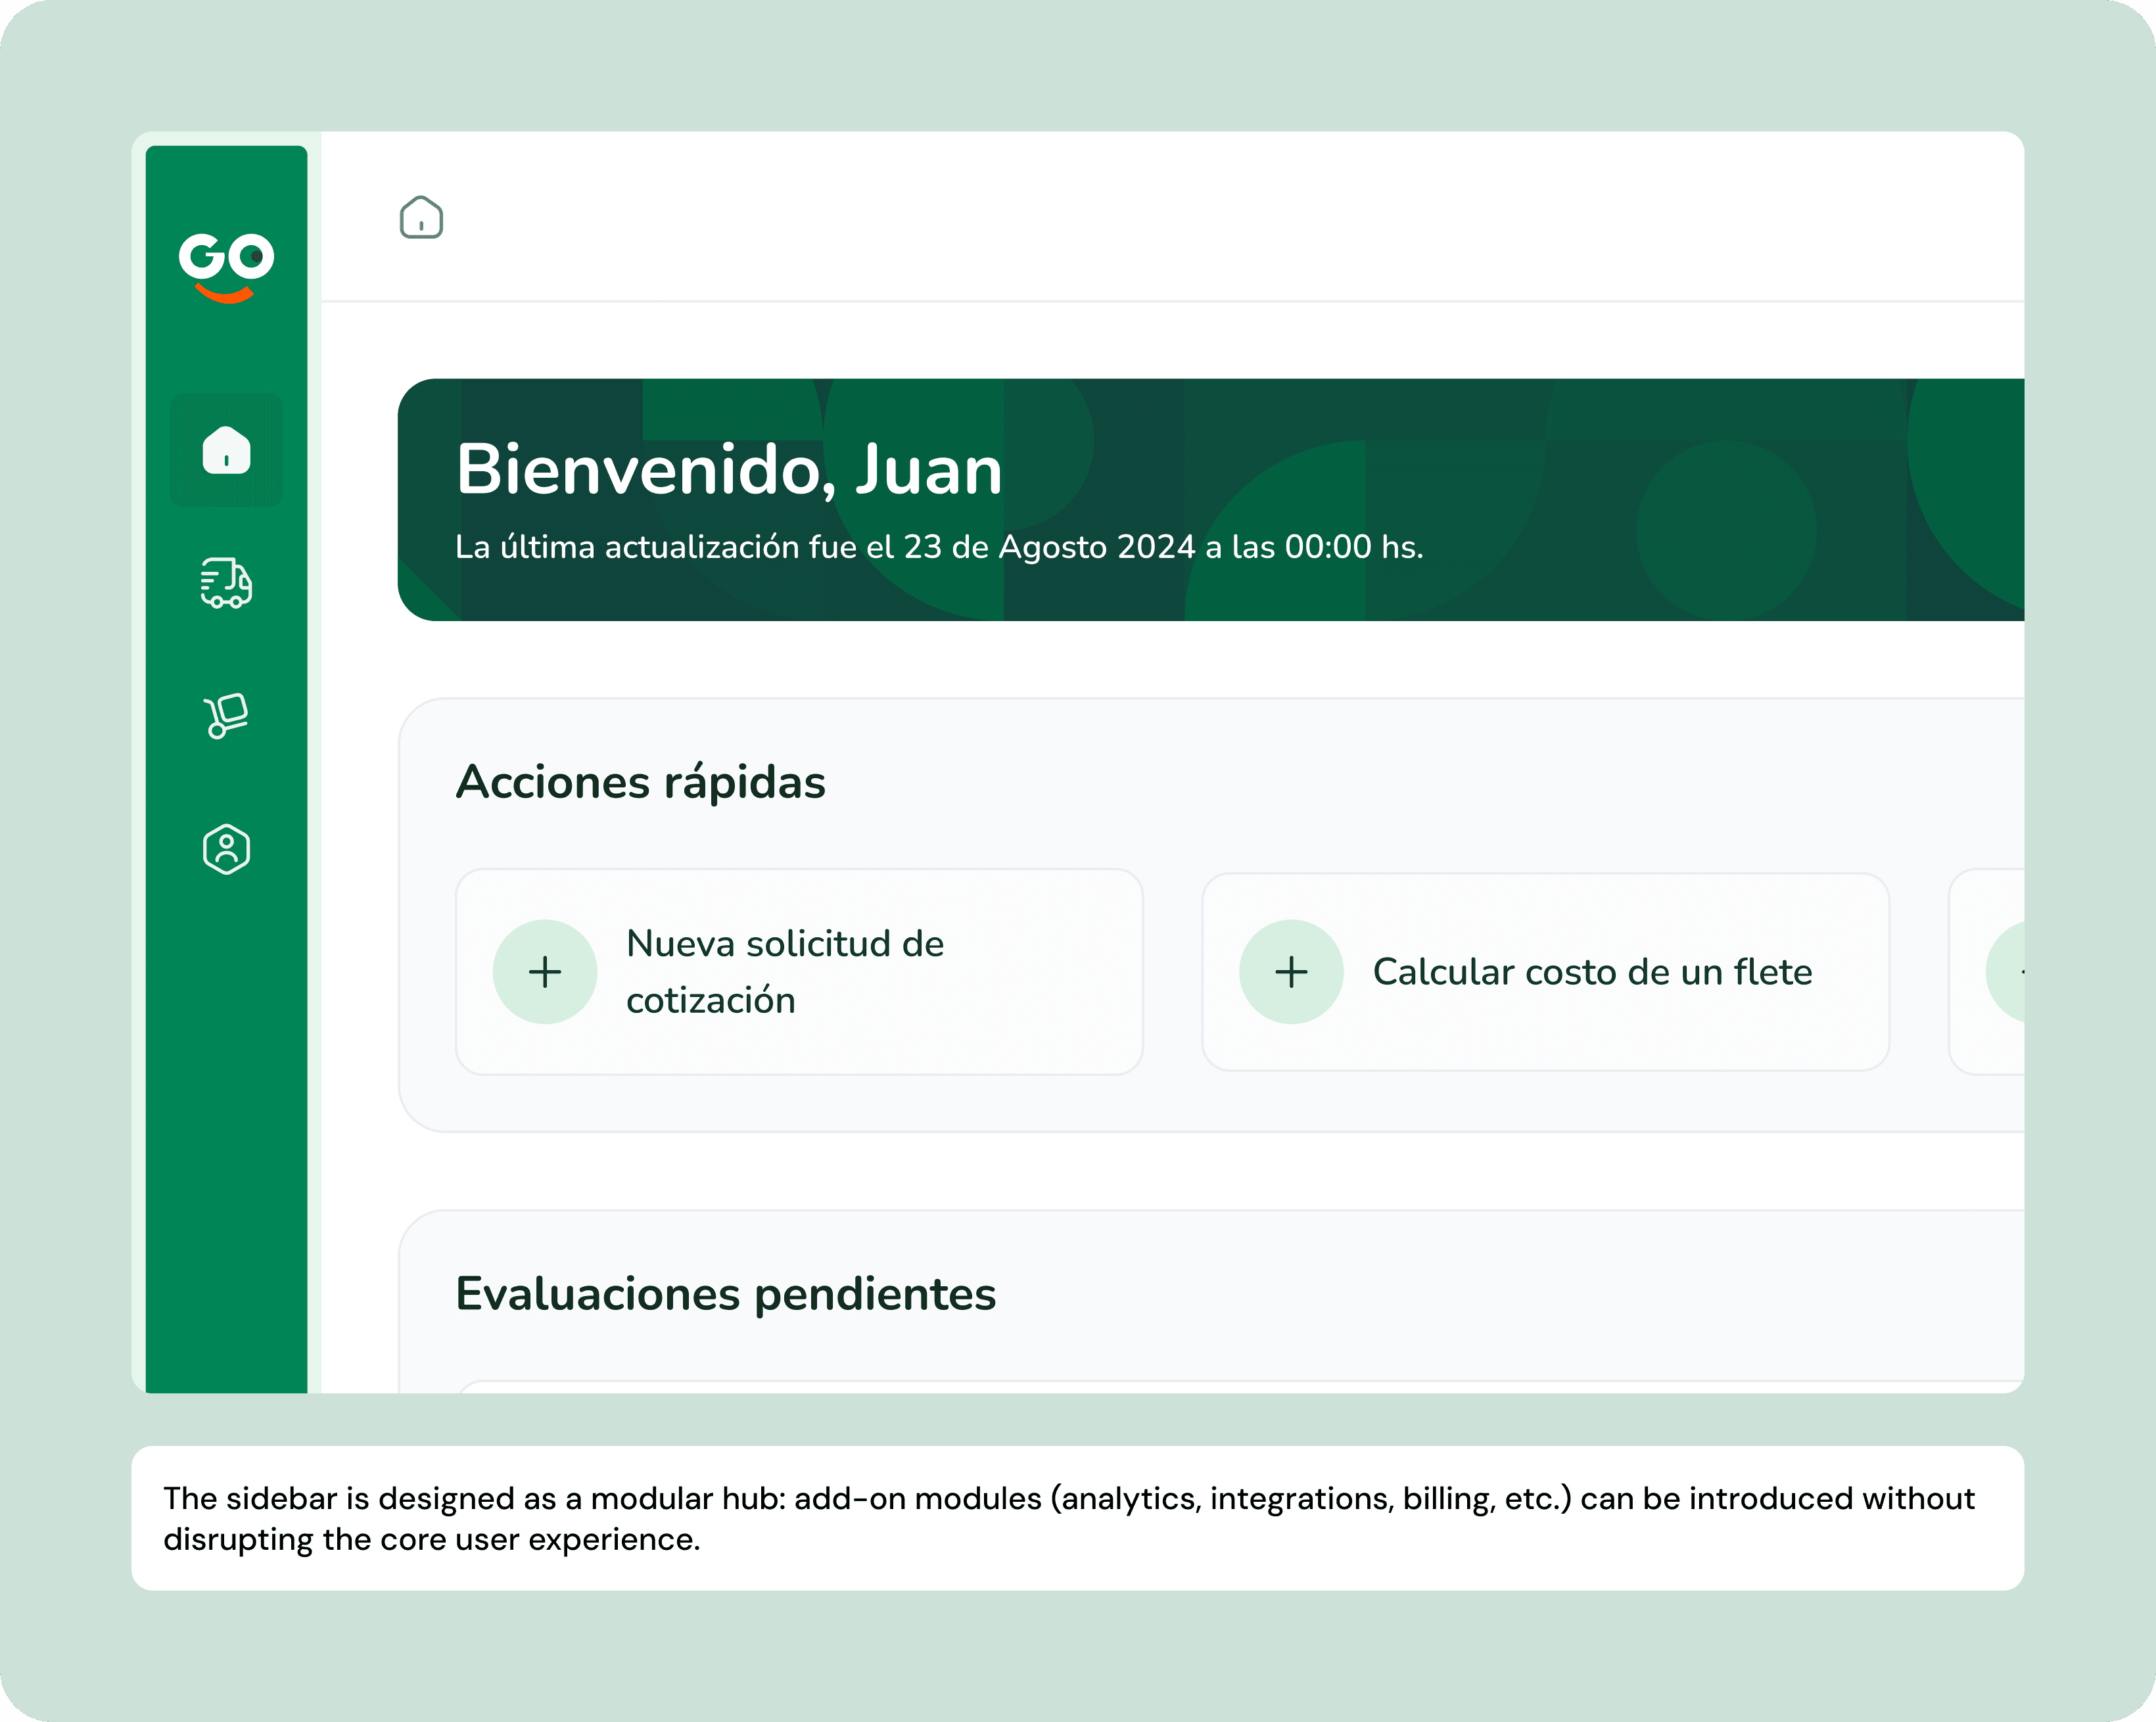The height and width of the screenshot is (1722, 2156).
Task: Open the Calcular costo de un flete card
Action: (1592, 971)
